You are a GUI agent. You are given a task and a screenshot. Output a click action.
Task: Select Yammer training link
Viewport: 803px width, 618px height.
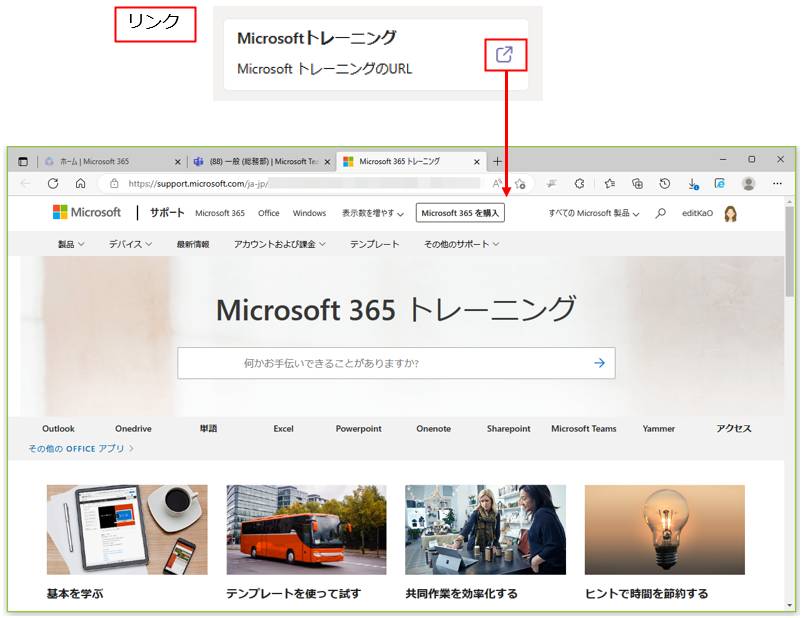[x=659, y=429]
